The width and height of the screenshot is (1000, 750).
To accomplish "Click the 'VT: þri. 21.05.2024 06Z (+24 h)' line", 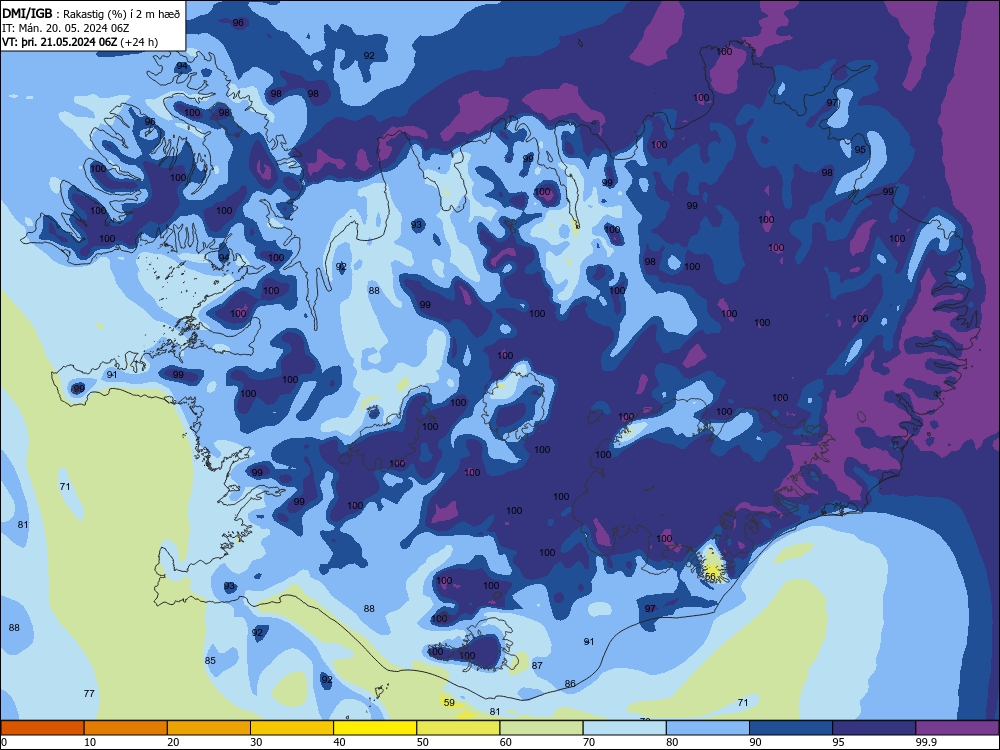I will click(80, 42).
